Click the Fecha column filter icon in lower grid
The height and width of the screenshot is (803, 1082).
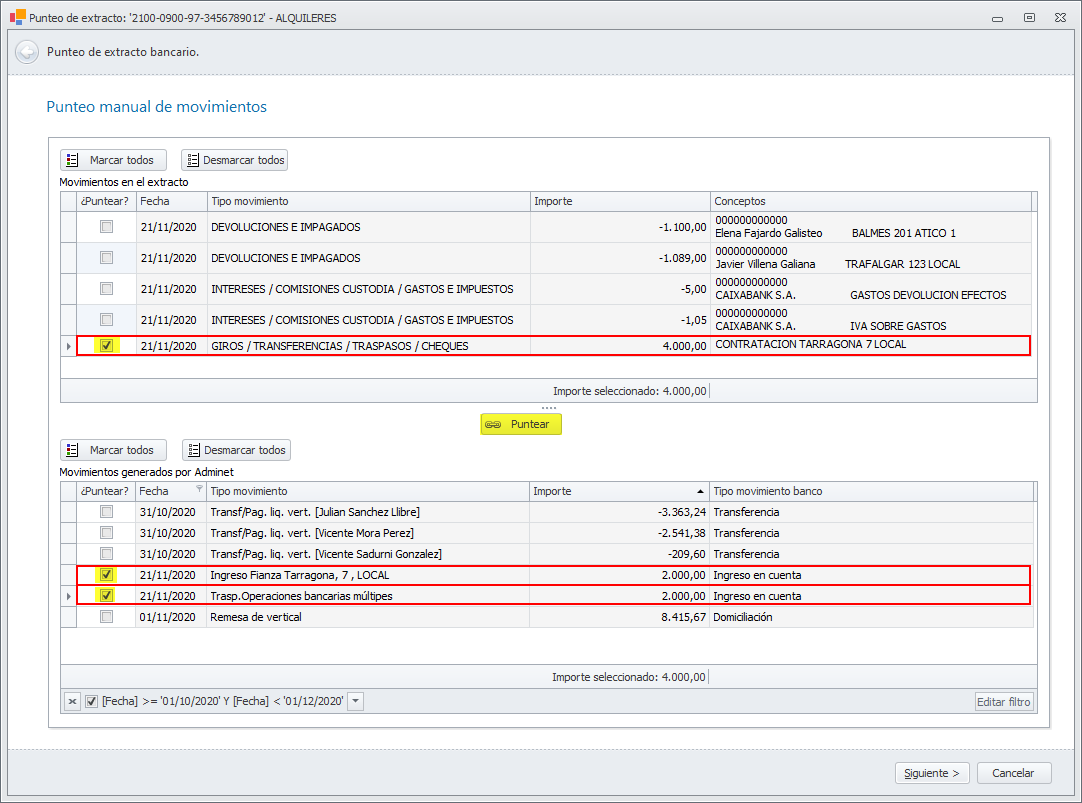click(199, 490)
